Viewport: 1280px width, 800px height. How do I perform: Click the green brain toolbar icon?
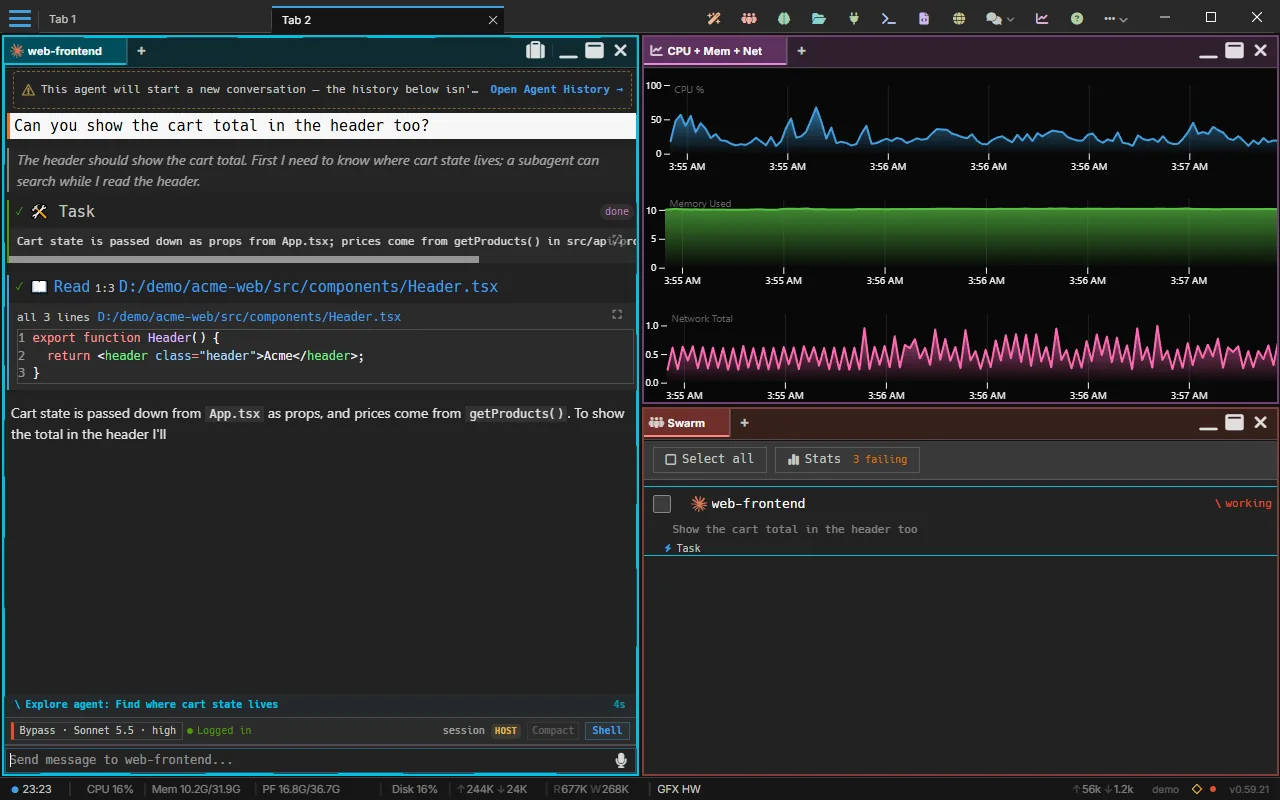784,18
